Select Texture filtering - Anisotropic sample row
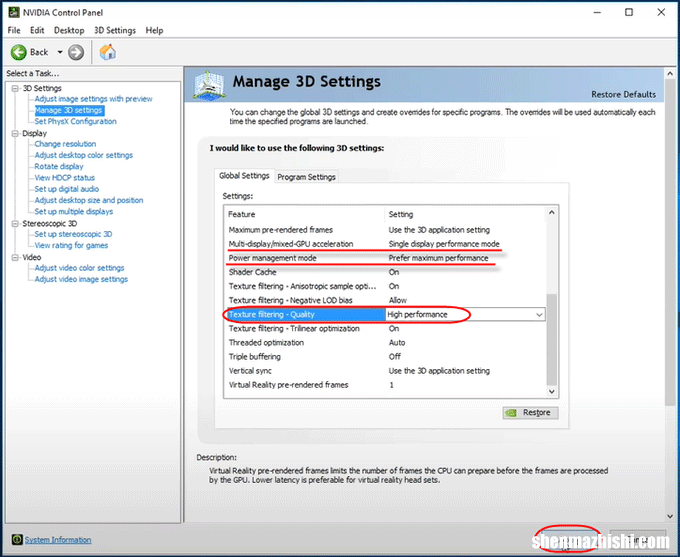Viewport: 680px width, 557px height. pyautogui.click(x=385, y=286)
